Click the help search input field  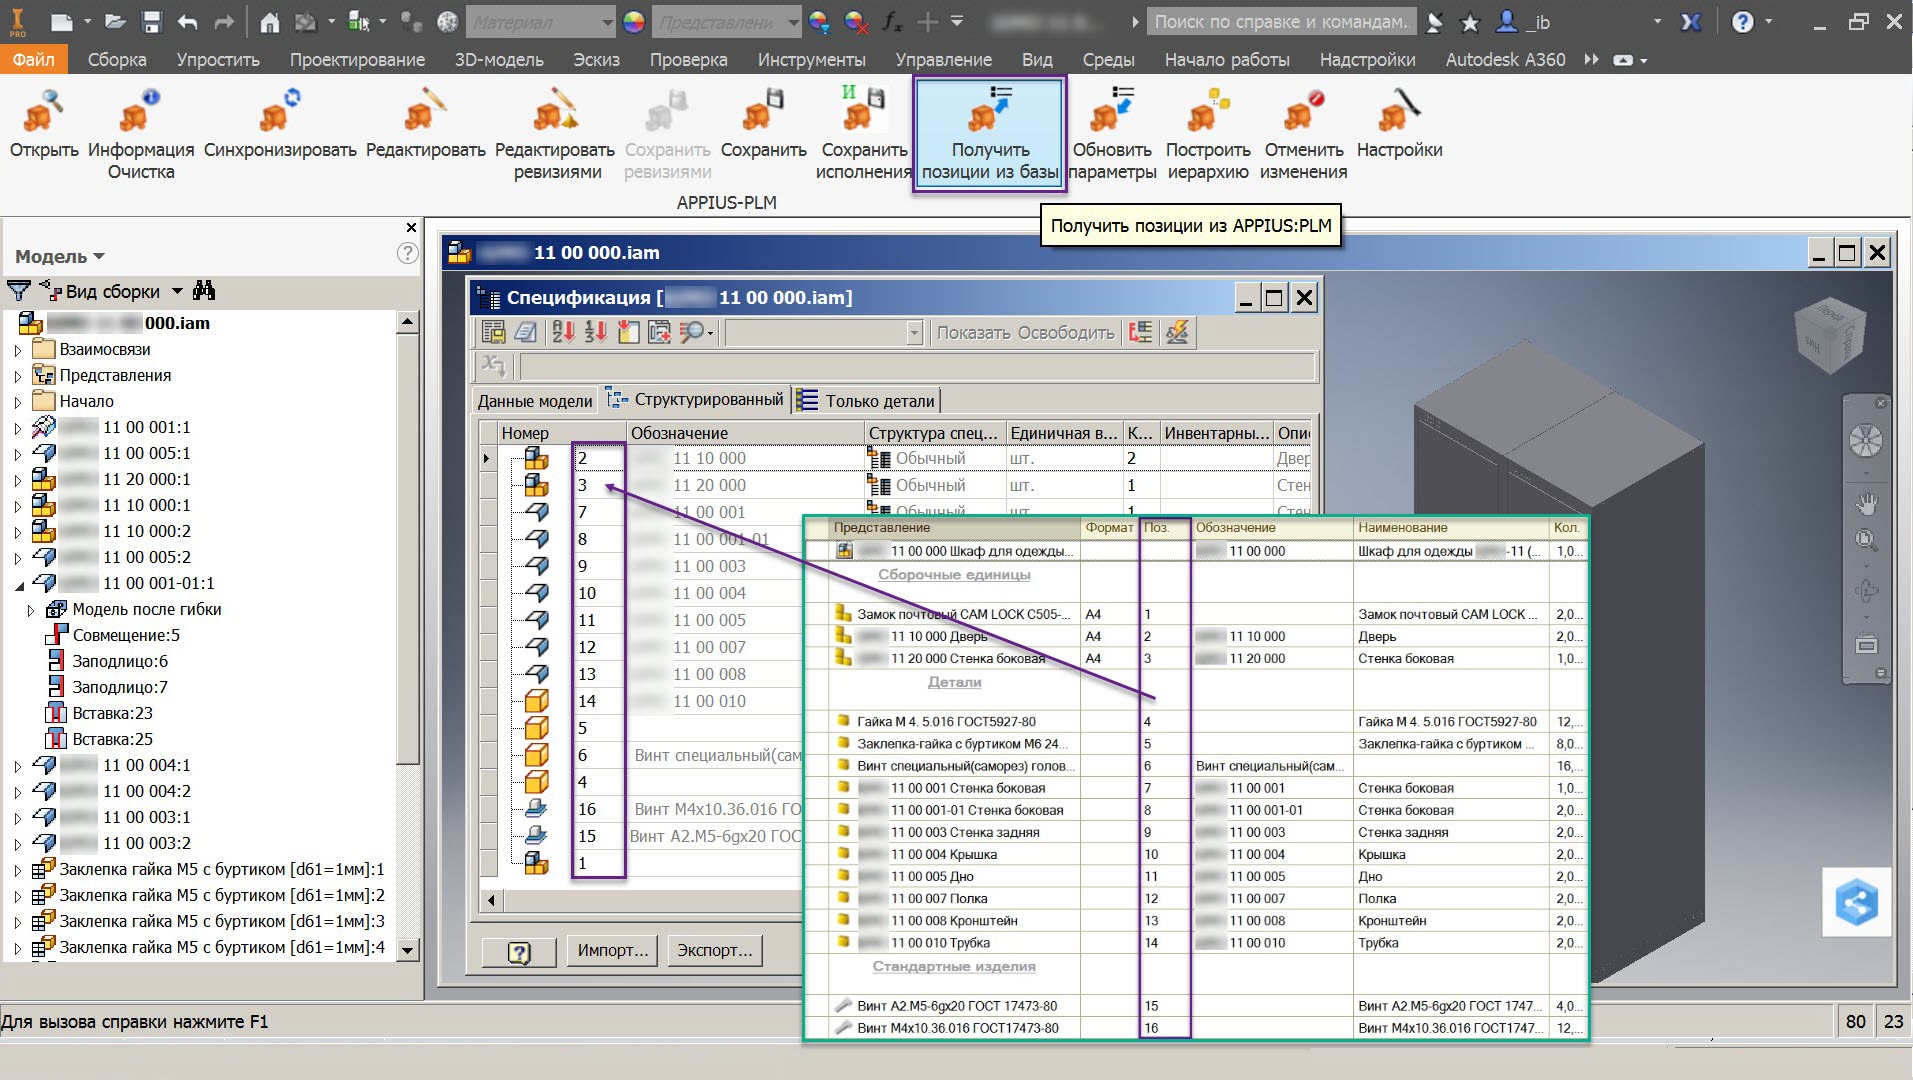point(1280,22)
